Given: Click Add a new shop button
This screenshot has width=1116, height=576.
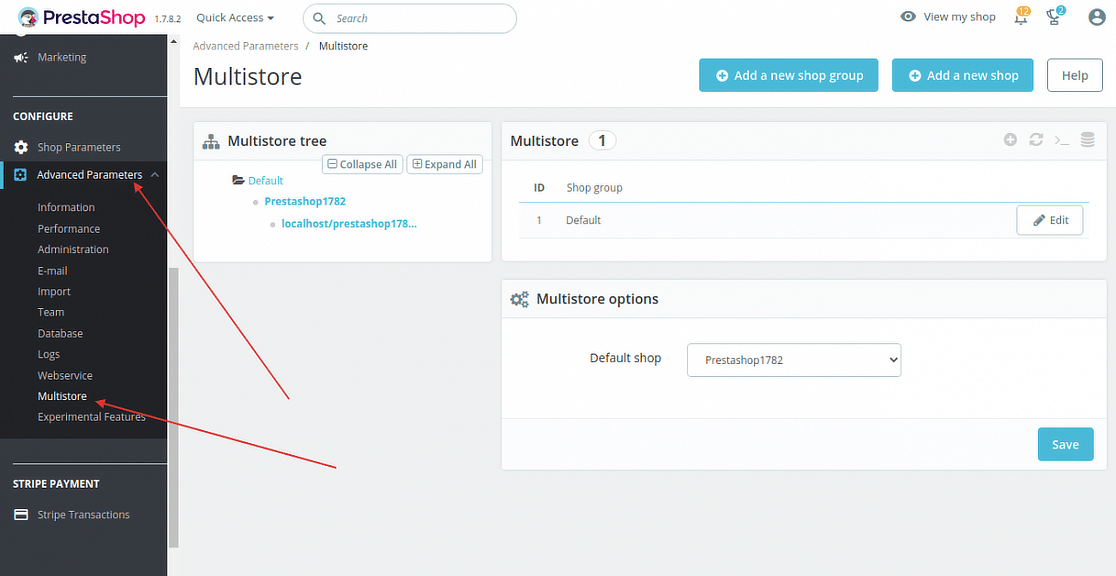Looking at the screenshot, I should click(x=962, y=75).
